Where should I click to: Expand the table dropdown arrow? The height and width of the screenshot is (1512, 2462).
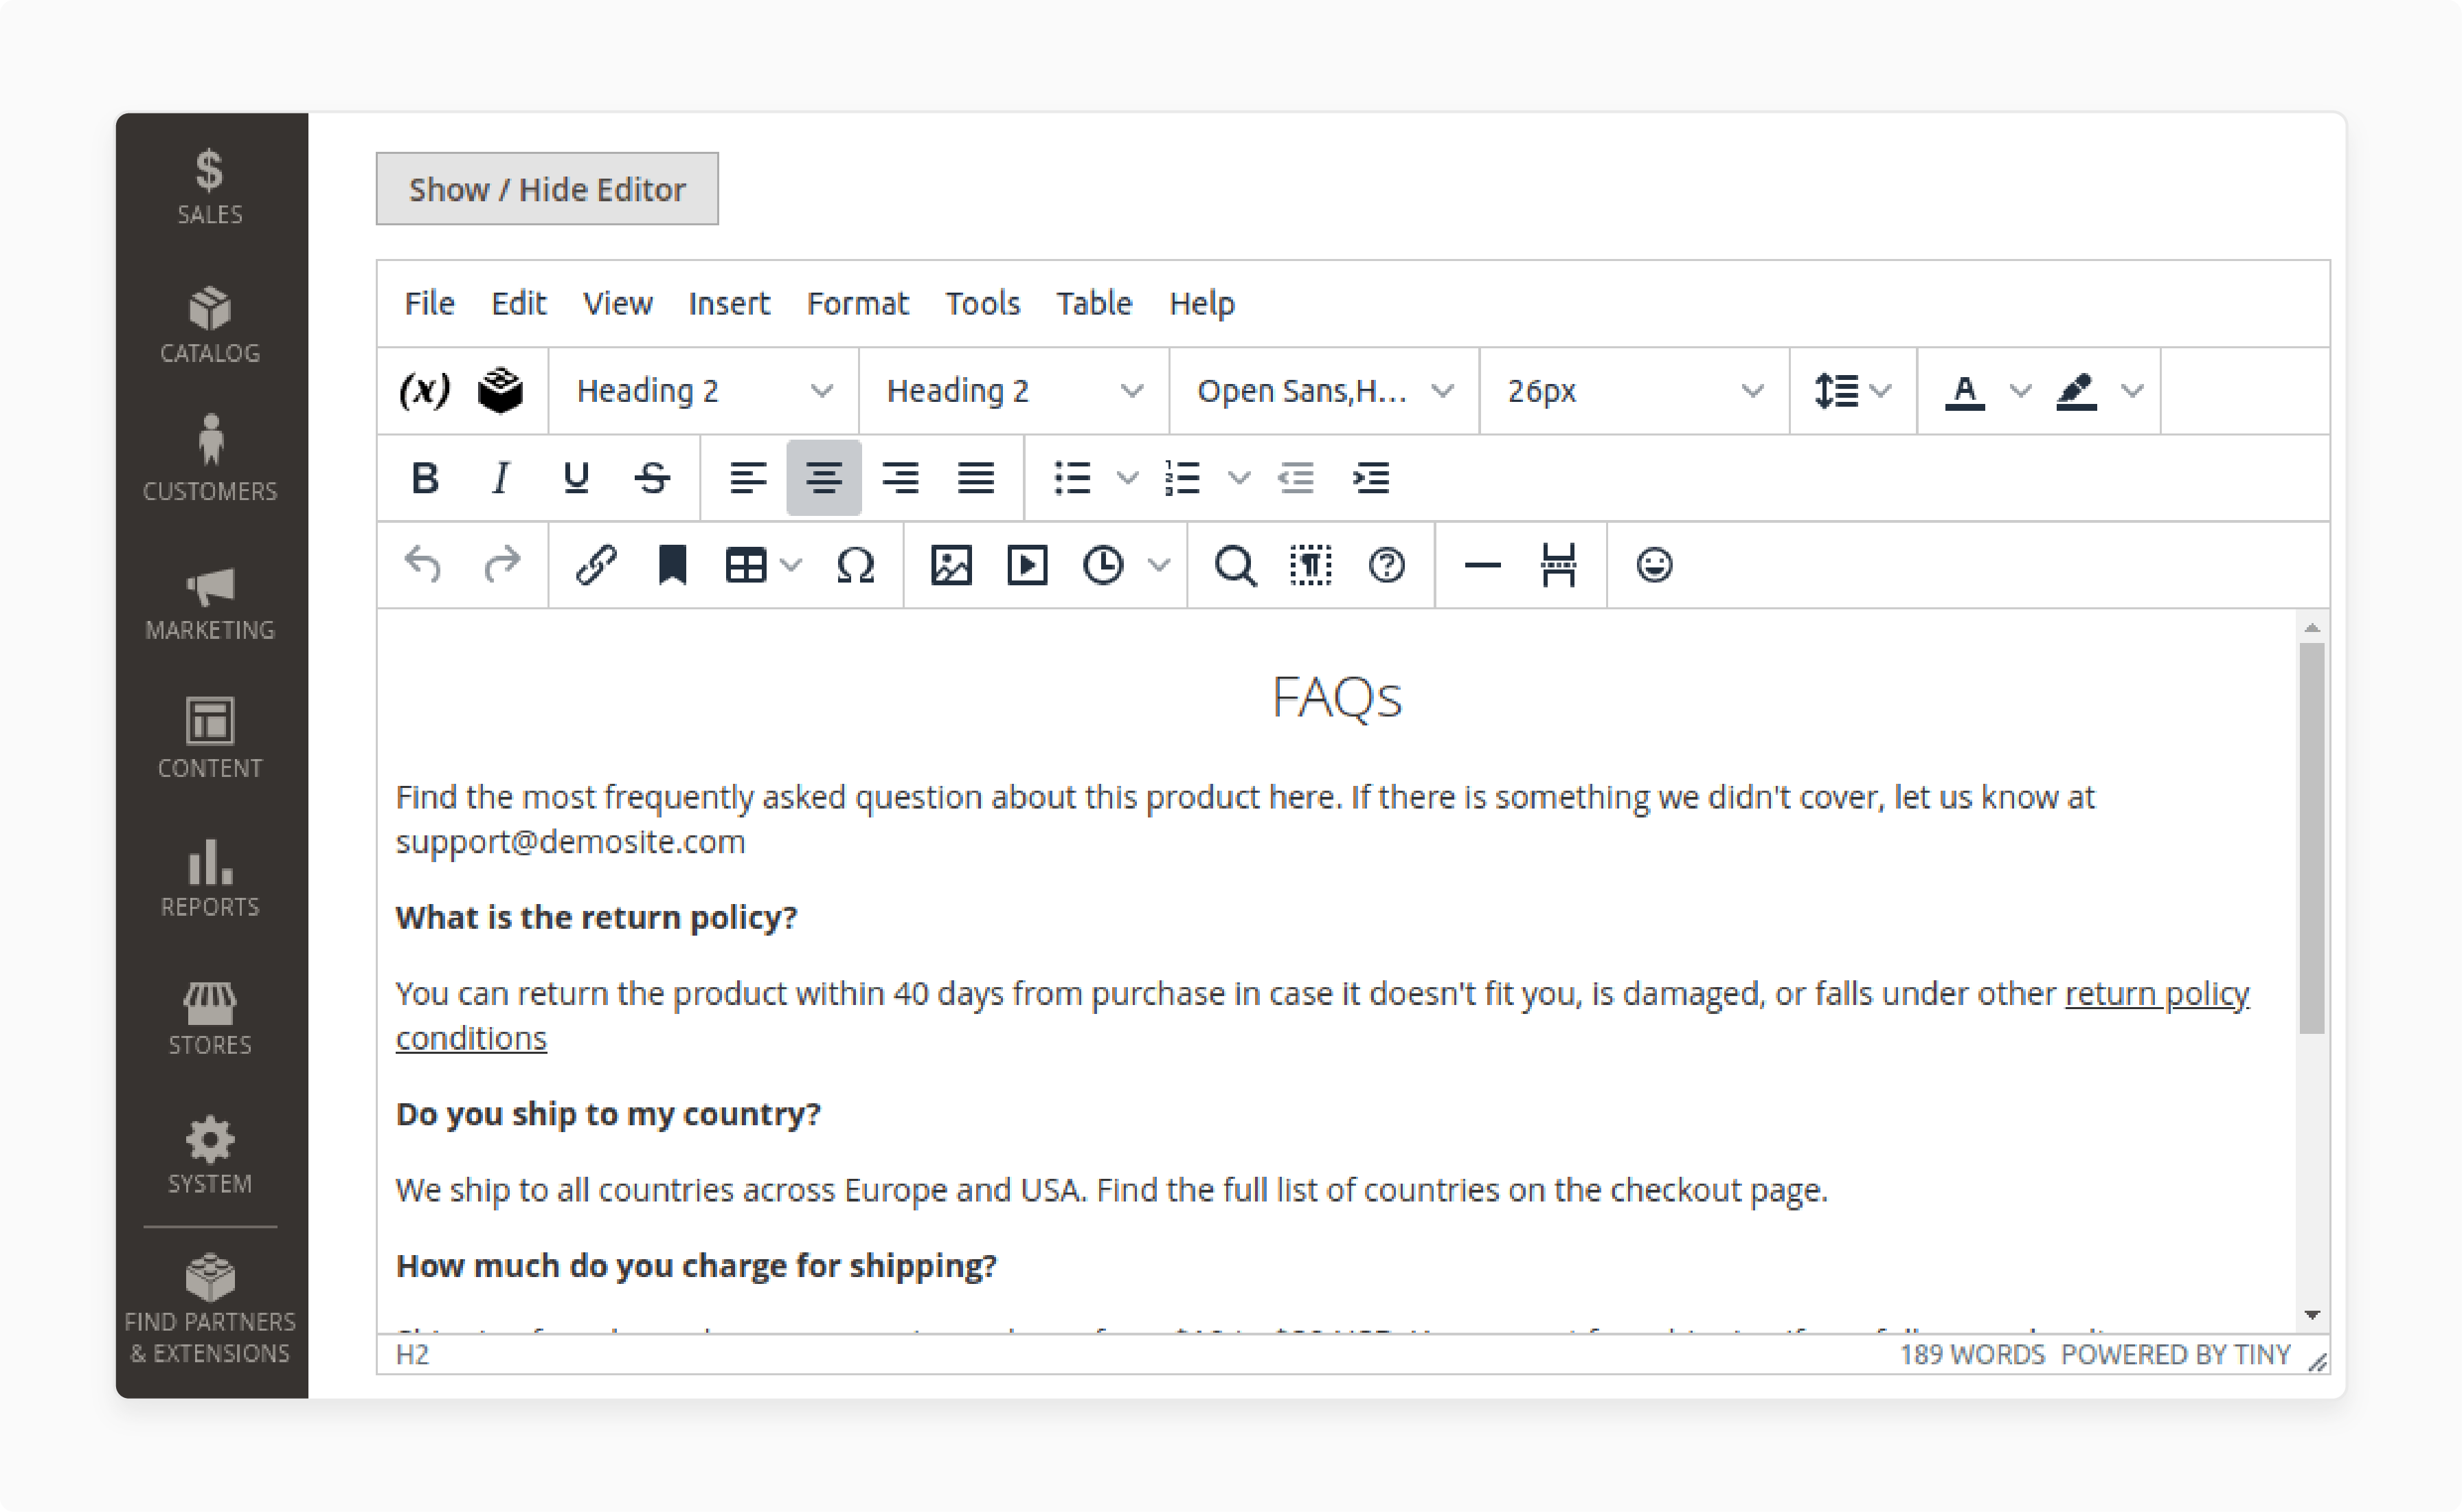tap(791, 565)
